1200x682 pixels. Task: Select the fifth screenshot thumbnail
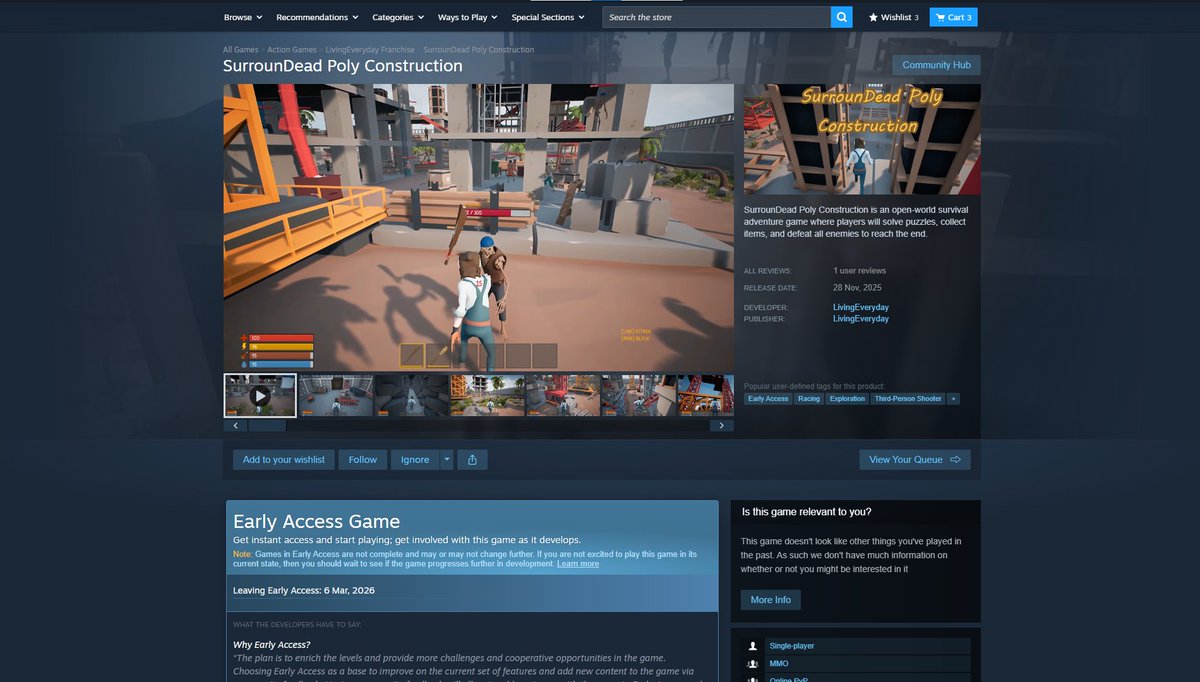click(564, 395)
